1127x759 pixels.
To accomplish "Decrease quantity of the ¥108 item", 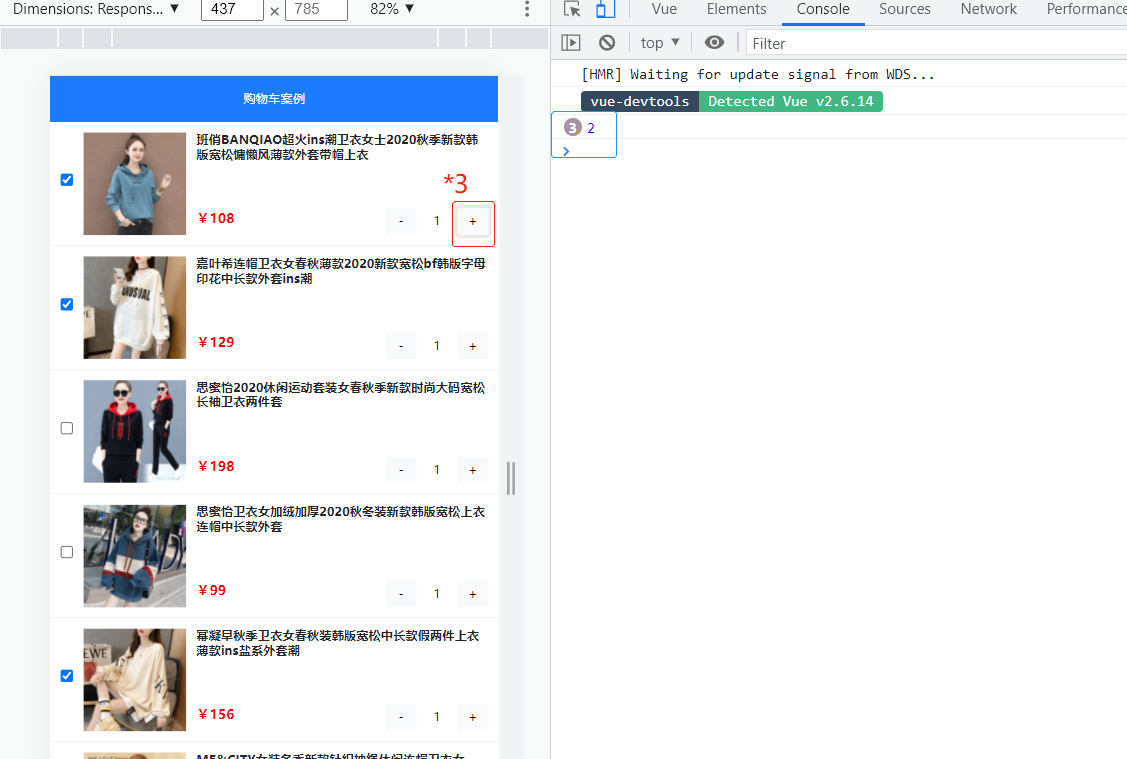I will pos(401,221).
